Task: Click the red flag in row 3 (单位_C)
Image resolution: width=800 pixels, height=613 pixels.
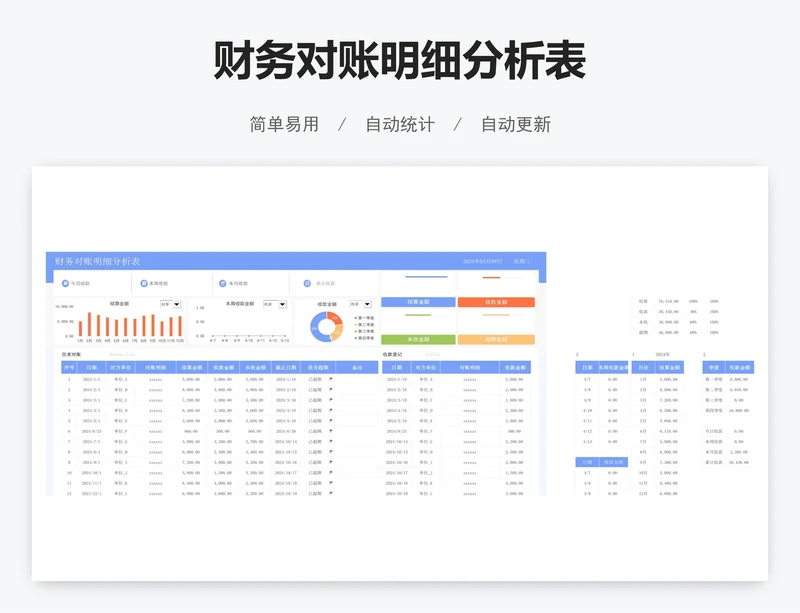Action: tap(331, 400)
